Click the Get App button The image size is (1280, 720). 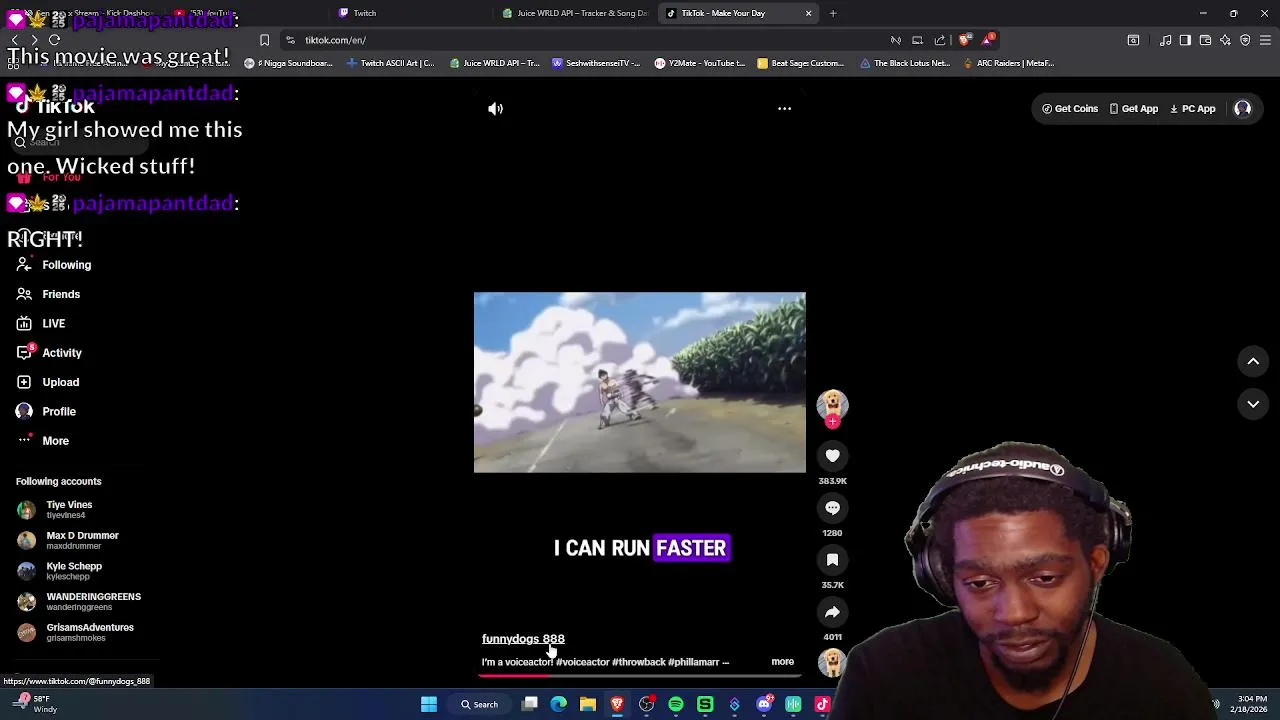[1133, 109]
